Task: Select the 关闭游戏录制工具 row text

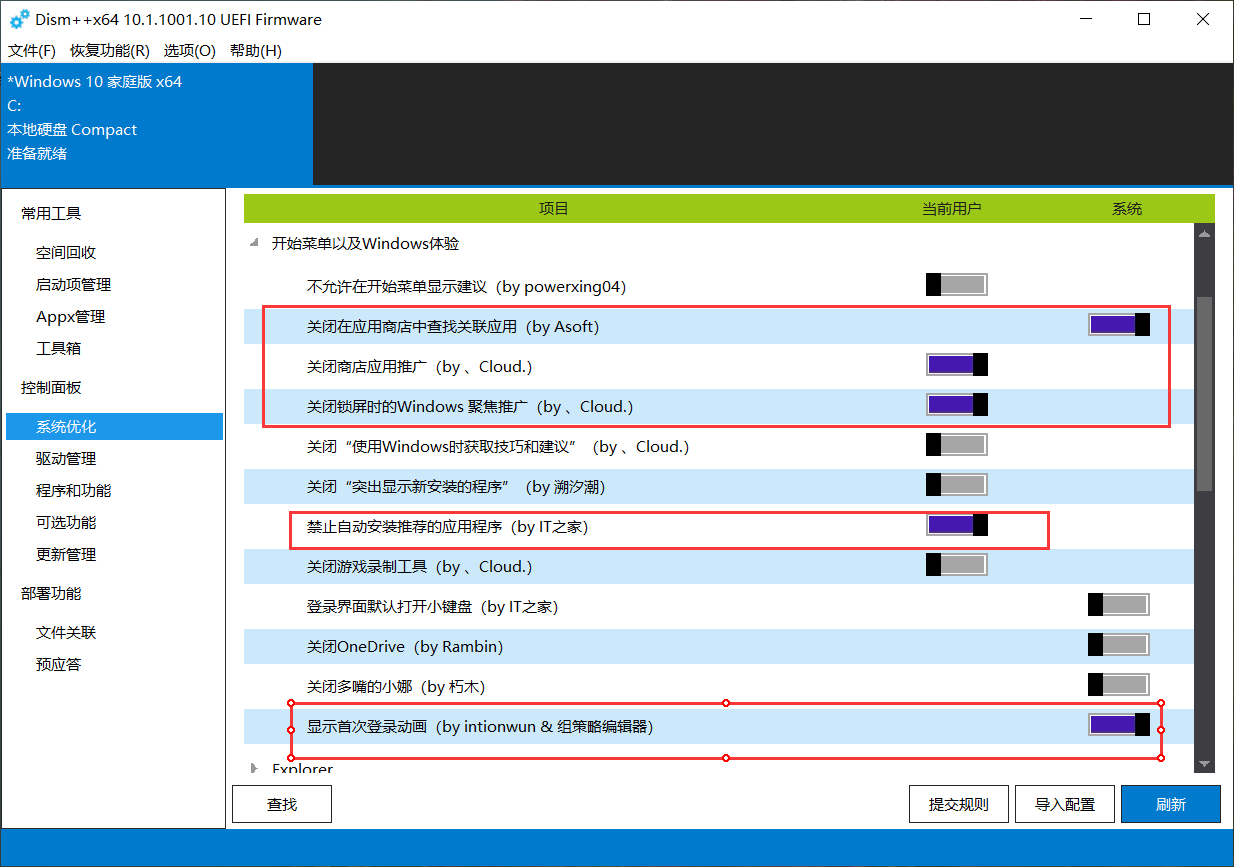Action: point(419,566)
